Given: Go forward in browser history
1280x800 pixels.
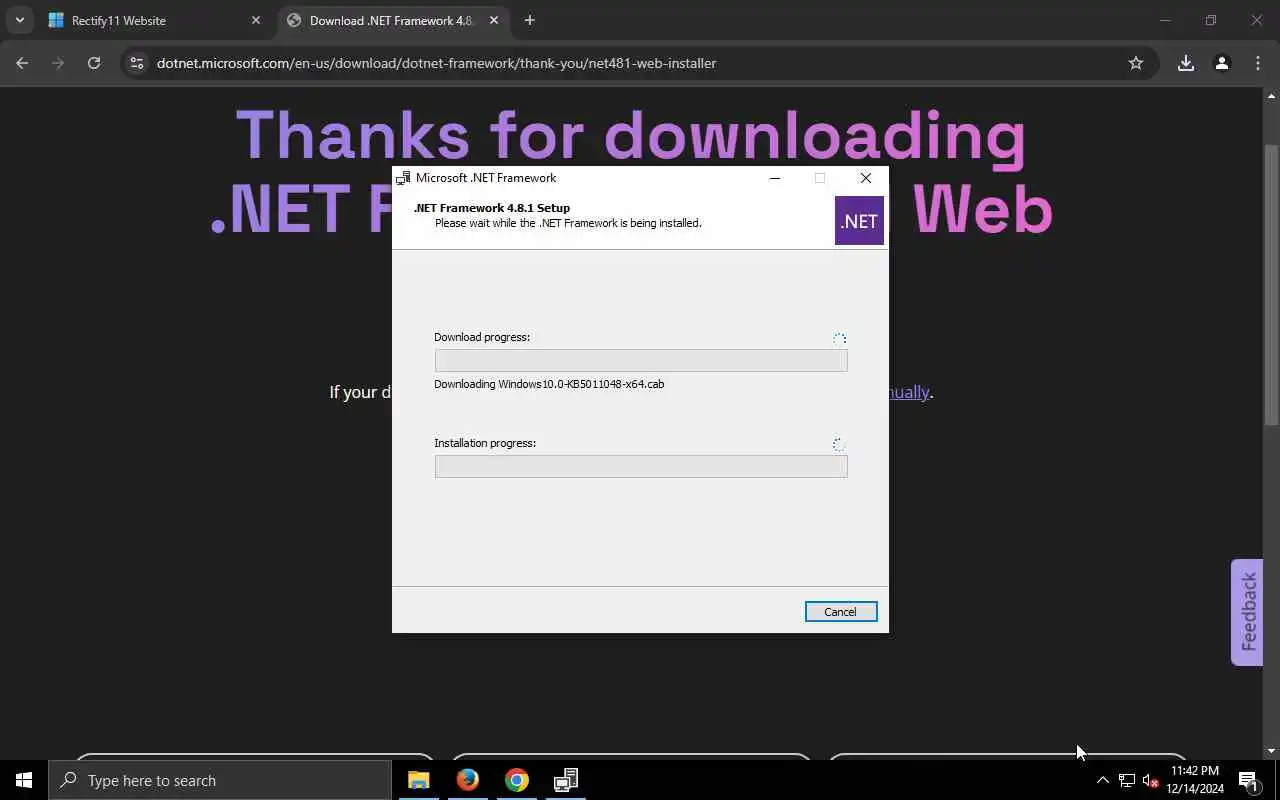Looking at the screenshot, I should coord(58,63).
